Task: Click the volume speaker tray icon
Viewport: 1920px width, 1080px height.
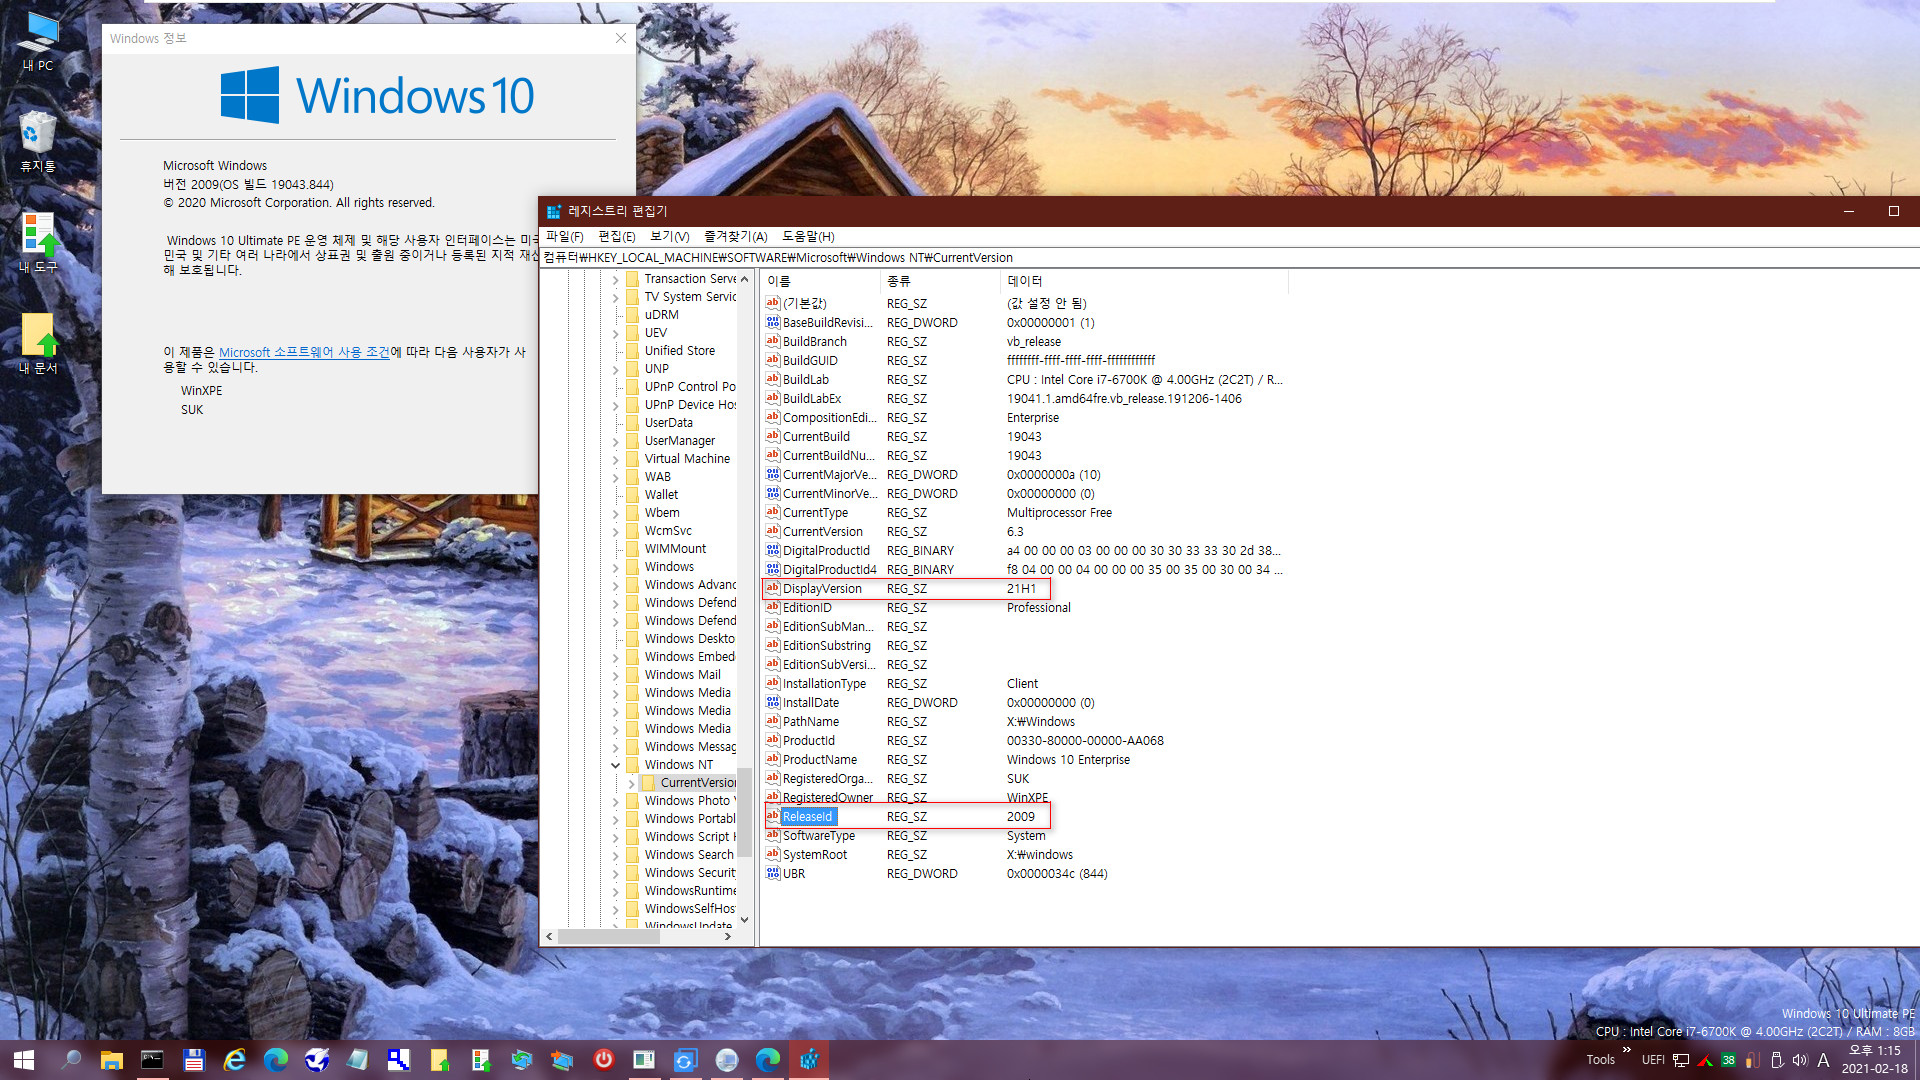Action: click(1800, 1060)
